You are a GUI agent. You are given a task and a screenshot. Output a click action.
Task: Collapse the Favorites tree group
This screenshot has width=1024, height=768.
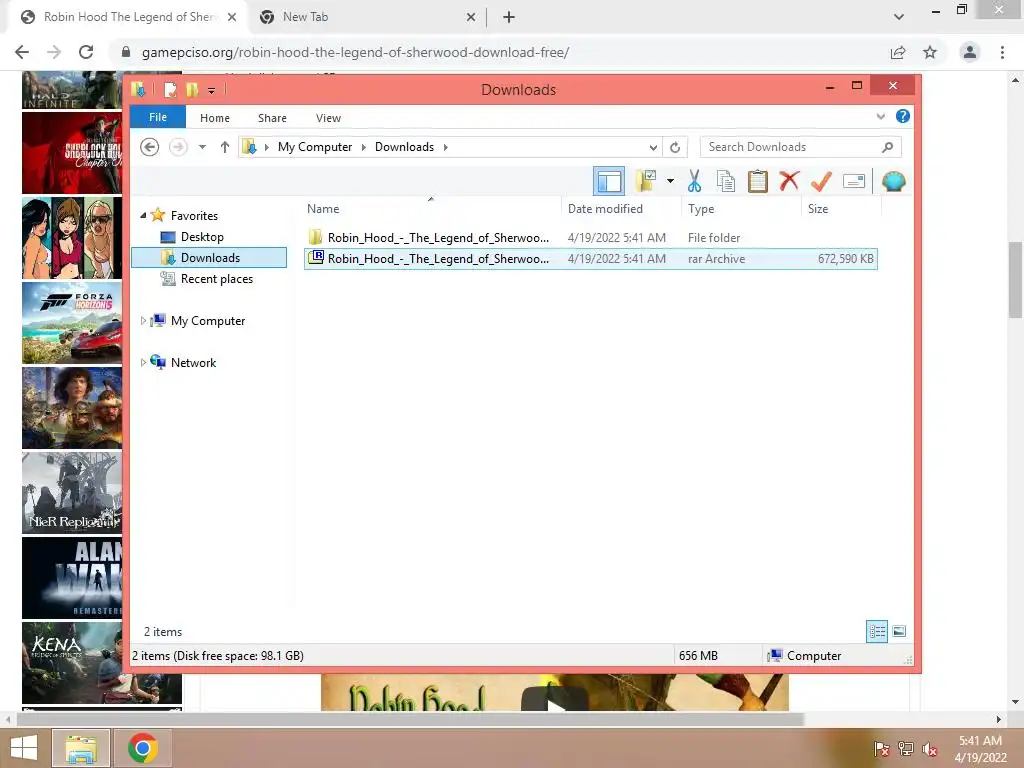(143, 216)
